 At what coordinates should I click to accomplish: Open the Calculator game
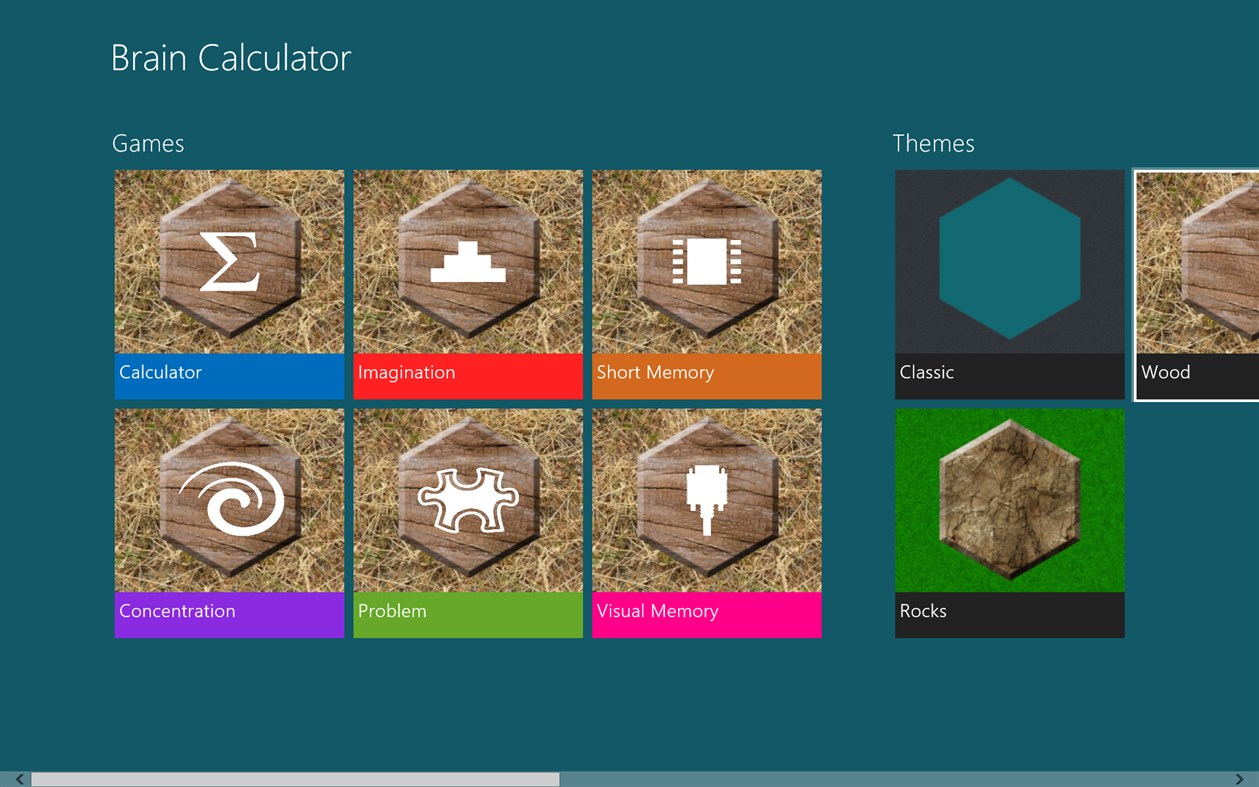229,284
